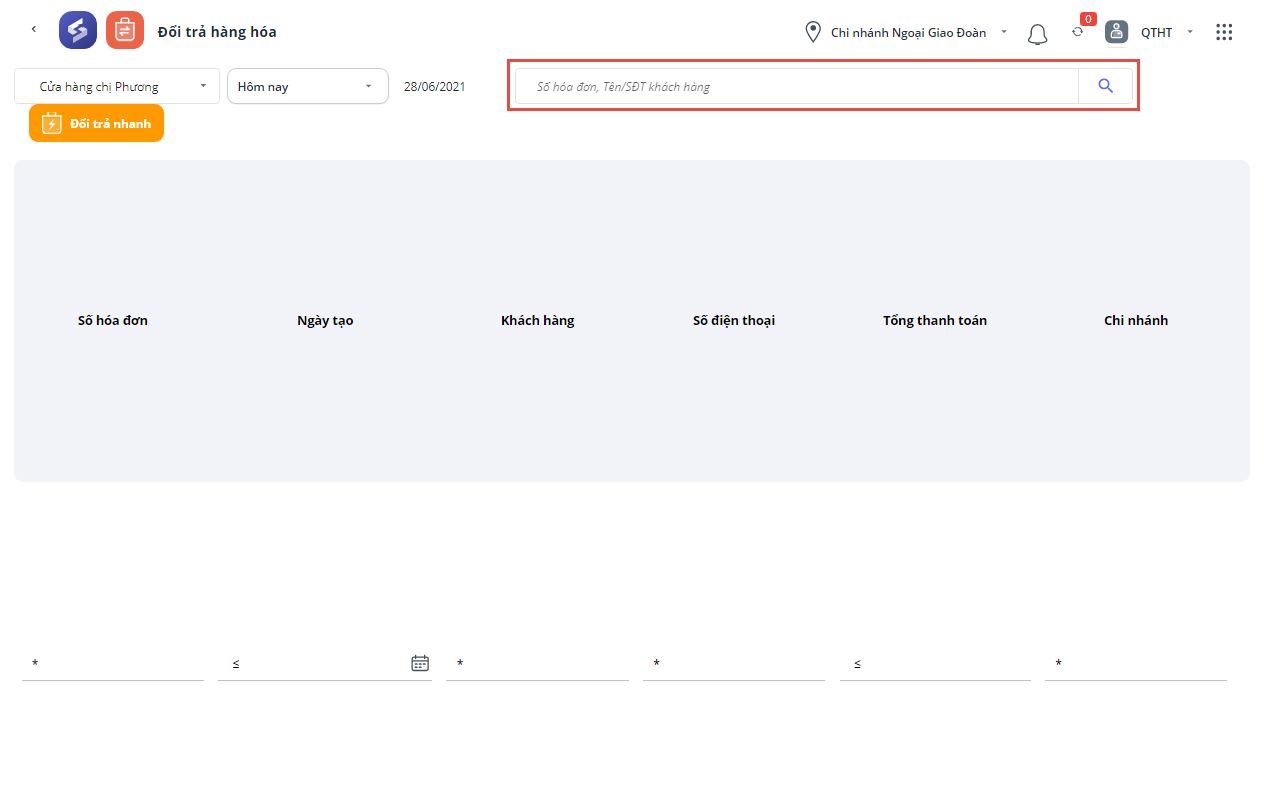The width and height of the screenshot is (1264, 807).
Task: Sort by the Chi nhánh column header
Action: tap(1136, 321)
